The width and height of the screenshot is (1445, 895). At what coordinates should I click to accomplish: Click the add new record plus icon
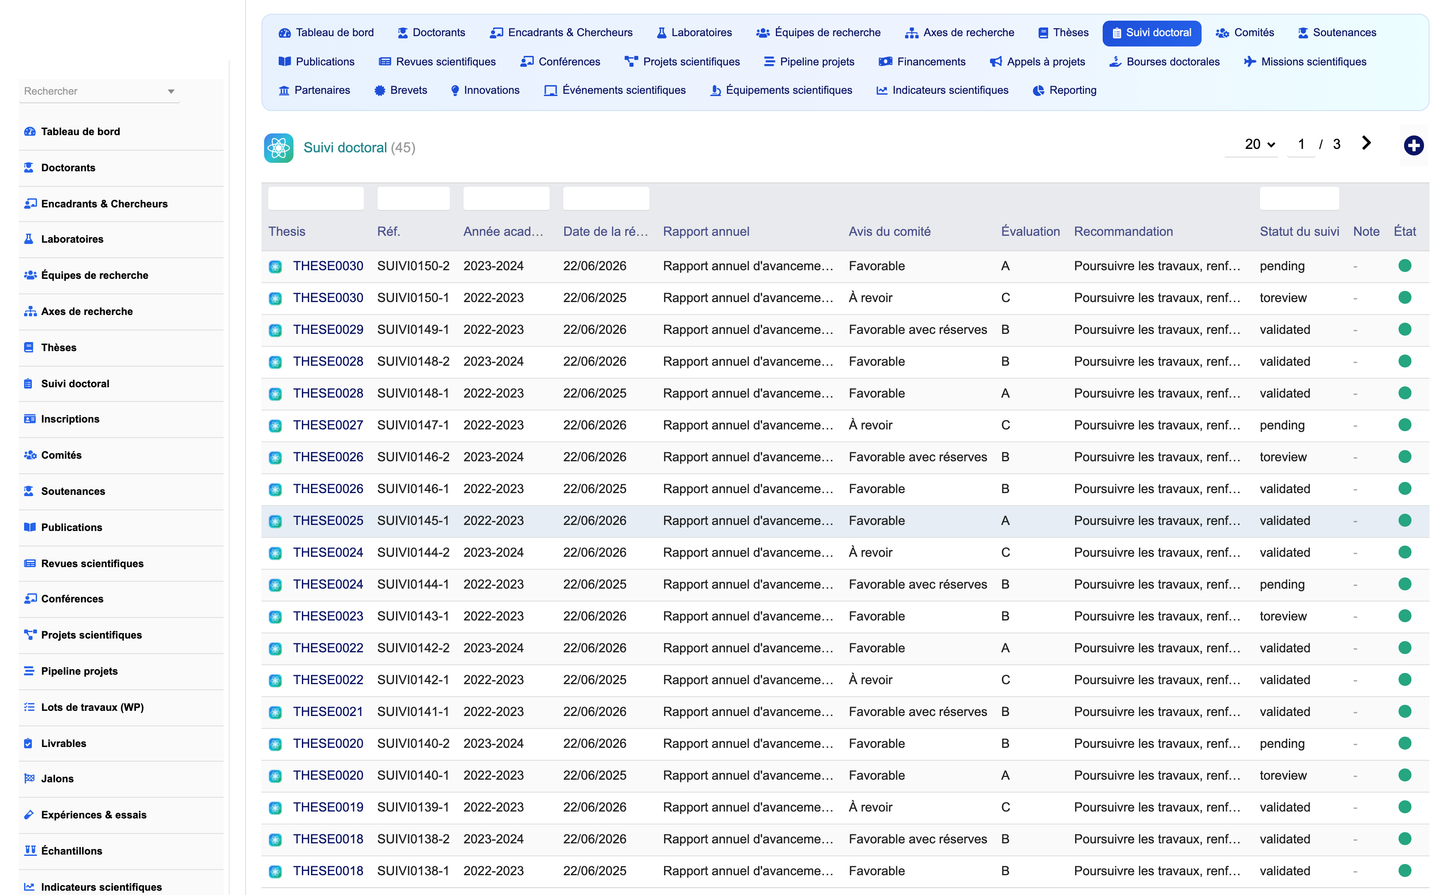pos(1413,146)
